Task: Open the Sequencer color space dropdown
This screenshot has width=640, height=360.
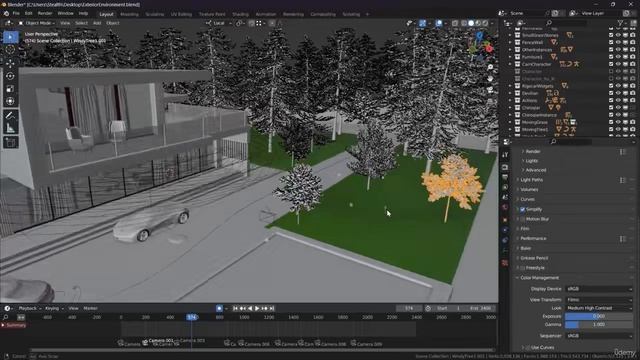Action: 599,336
